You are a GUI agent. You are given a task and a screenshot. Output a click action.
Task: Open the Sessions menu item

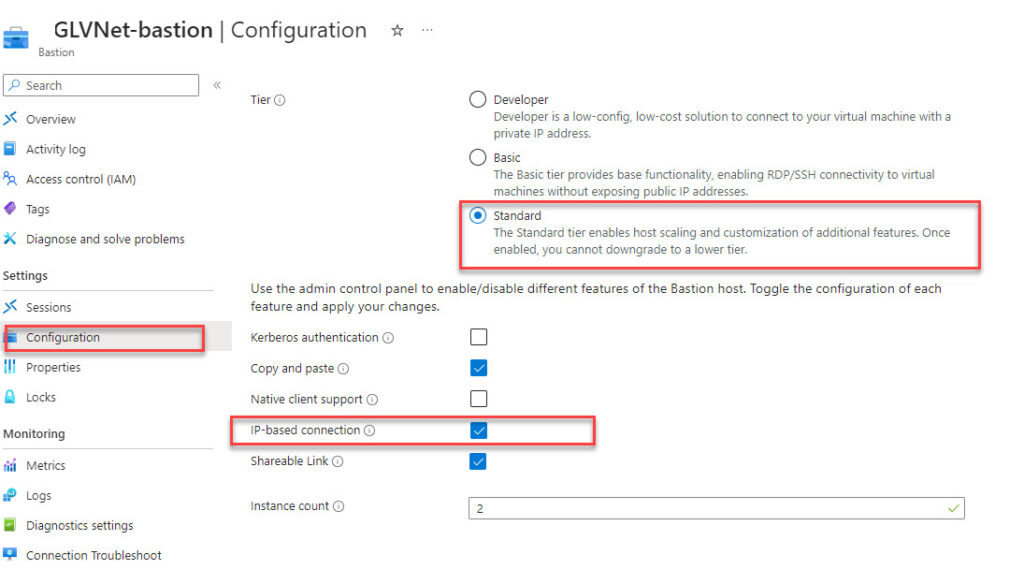[x=48, y=307]
